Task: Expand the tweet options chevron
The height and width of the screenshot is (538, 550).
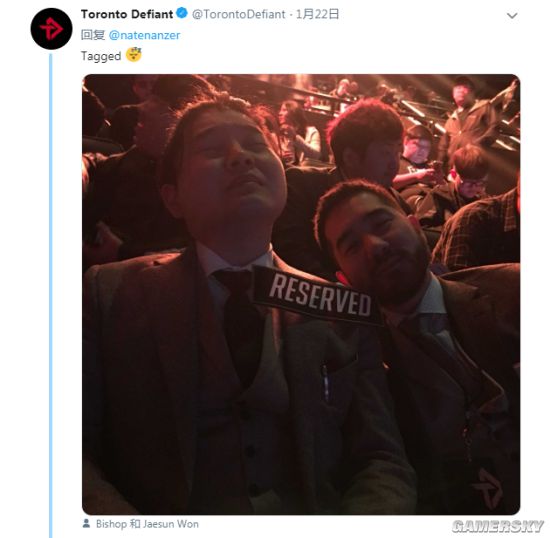Action: pos(512,16)
